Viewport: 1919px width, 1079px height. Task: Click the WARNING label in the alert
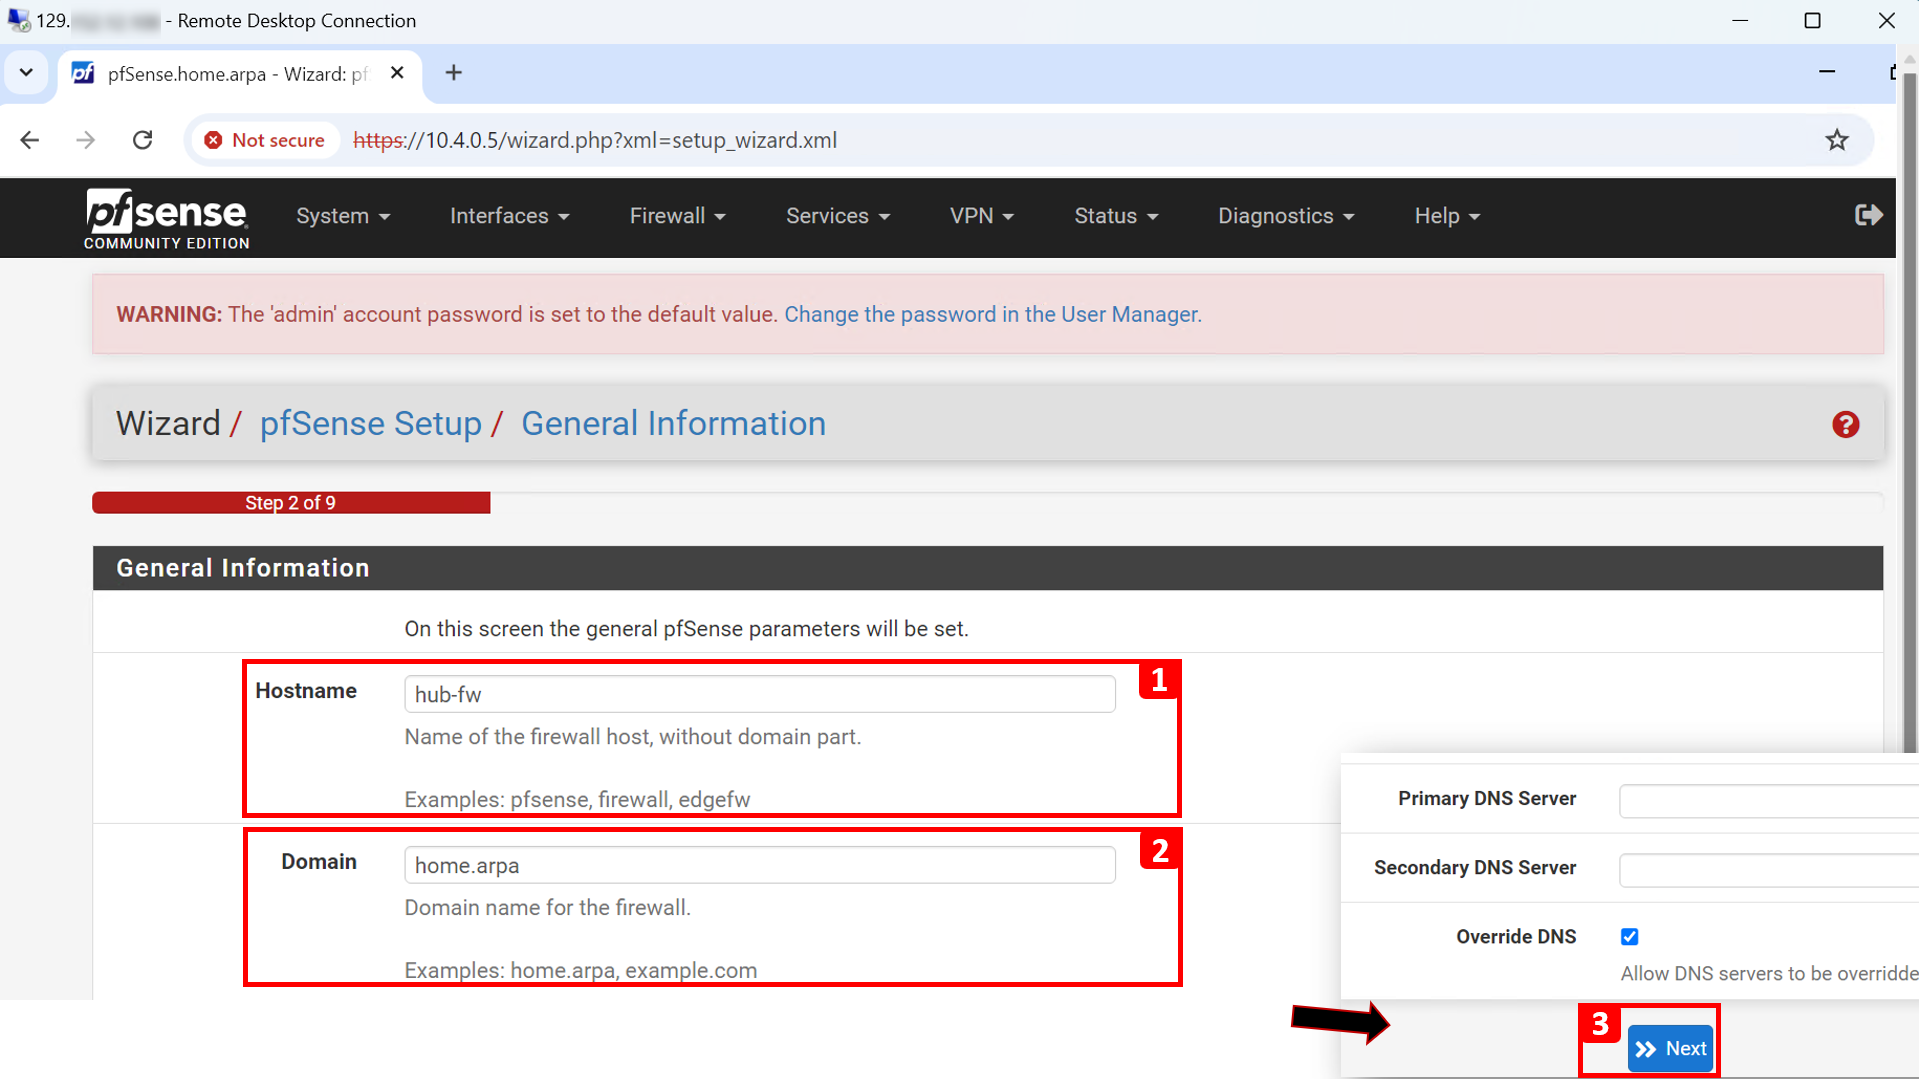(169, 315)
